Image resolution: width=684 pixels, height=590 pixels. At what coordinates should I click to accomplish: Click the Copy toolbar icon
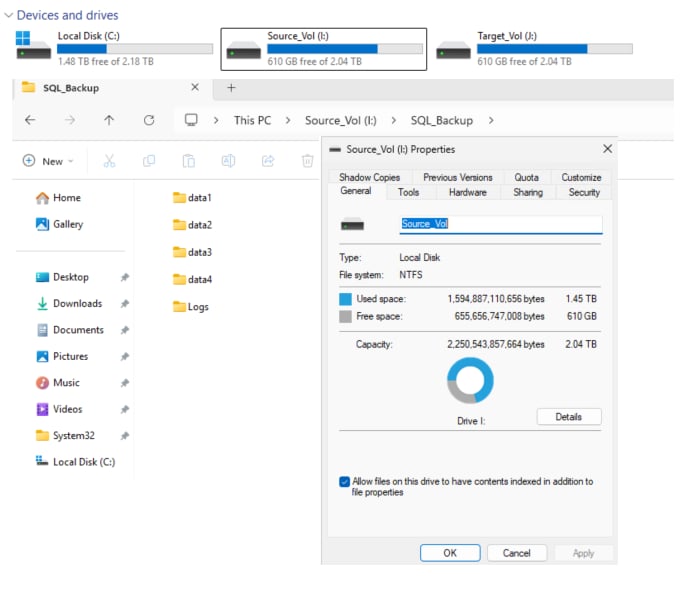[149, 161]
